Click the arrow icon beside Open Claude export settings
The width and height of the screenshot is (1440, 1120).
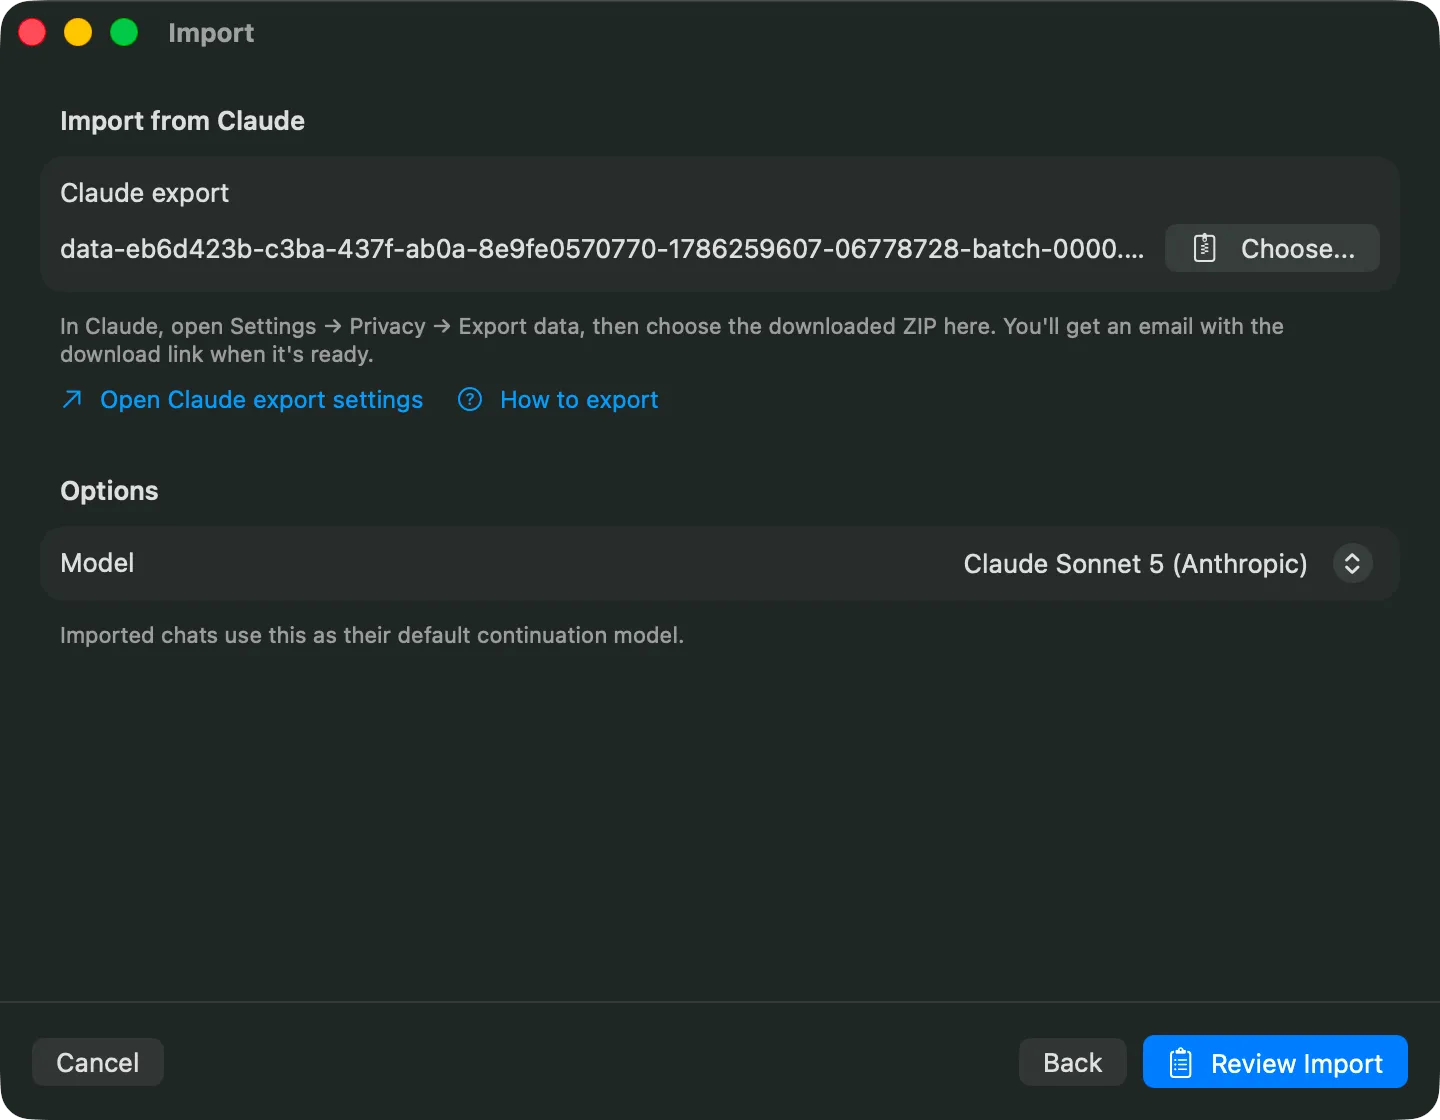pos(72,400)
